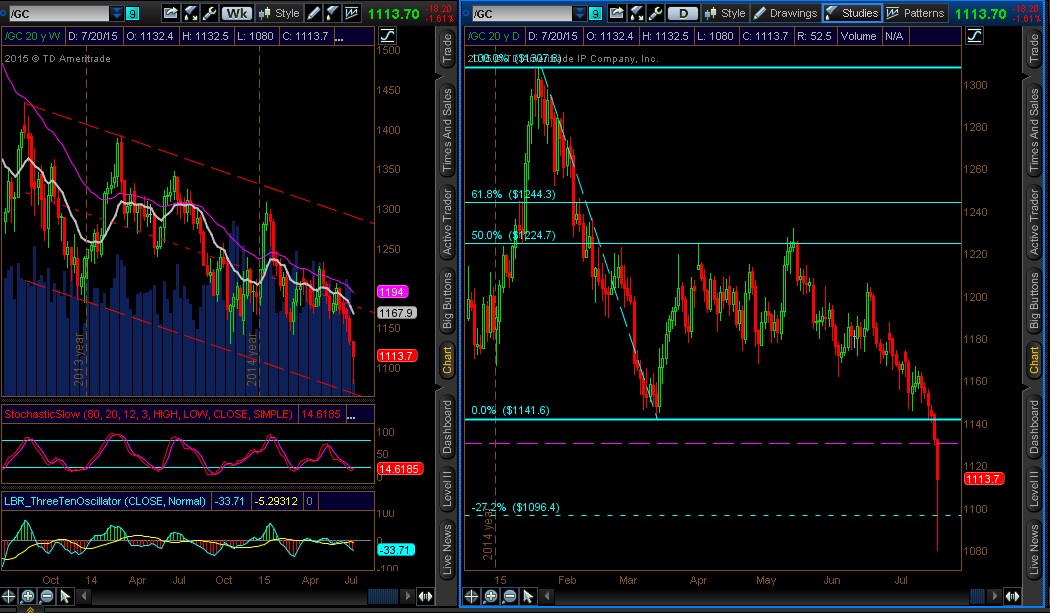The image size is (1050, 613).
Task: Zoom out on the left weekly chart
Action: [46, 596]
